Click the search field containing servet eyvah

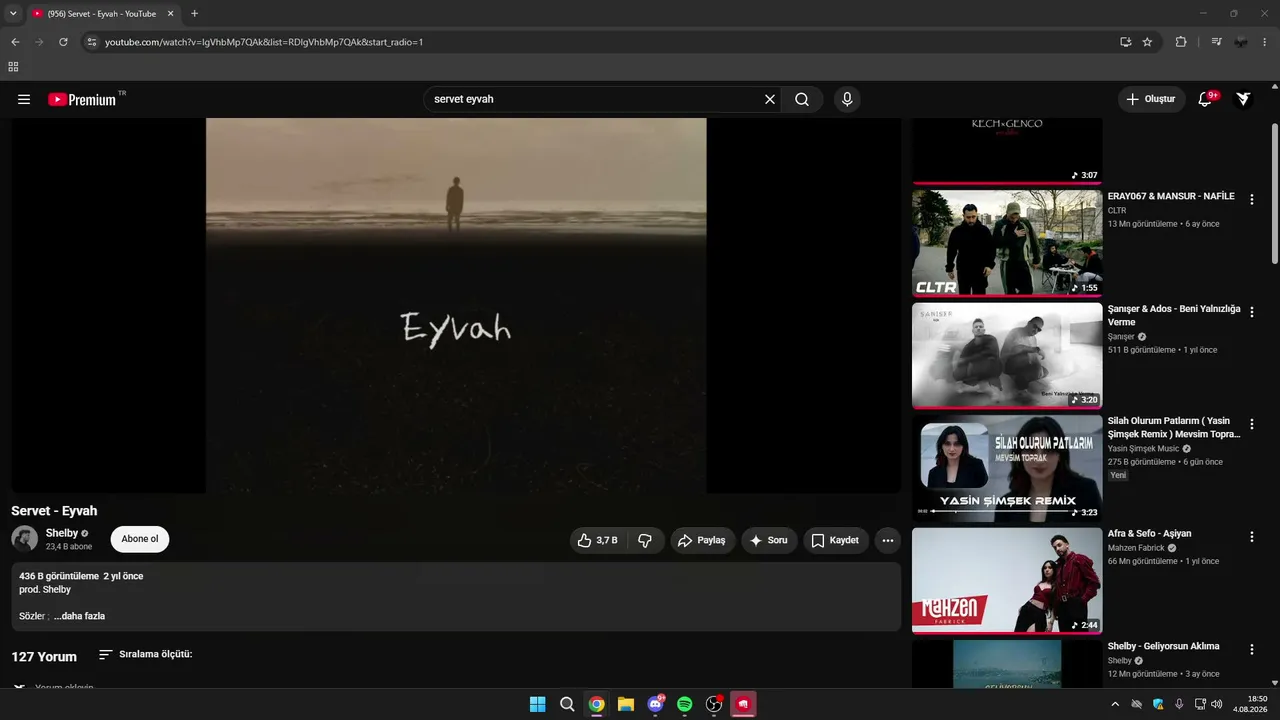click(x=594, y=99)
